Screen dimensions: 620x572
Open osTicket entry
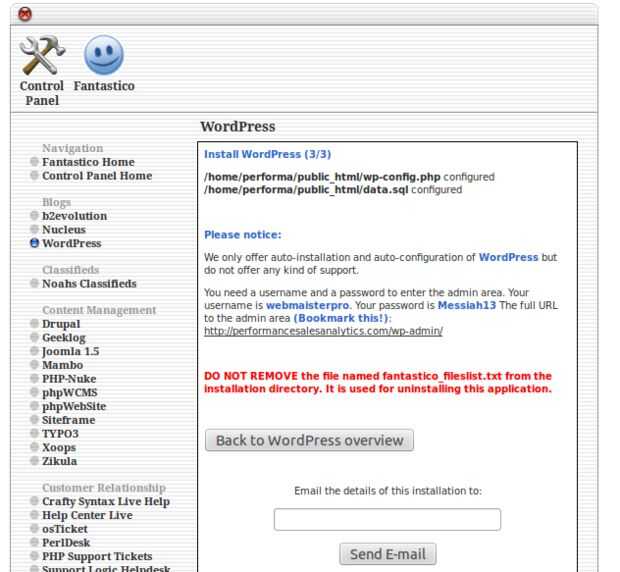(65, 529)
